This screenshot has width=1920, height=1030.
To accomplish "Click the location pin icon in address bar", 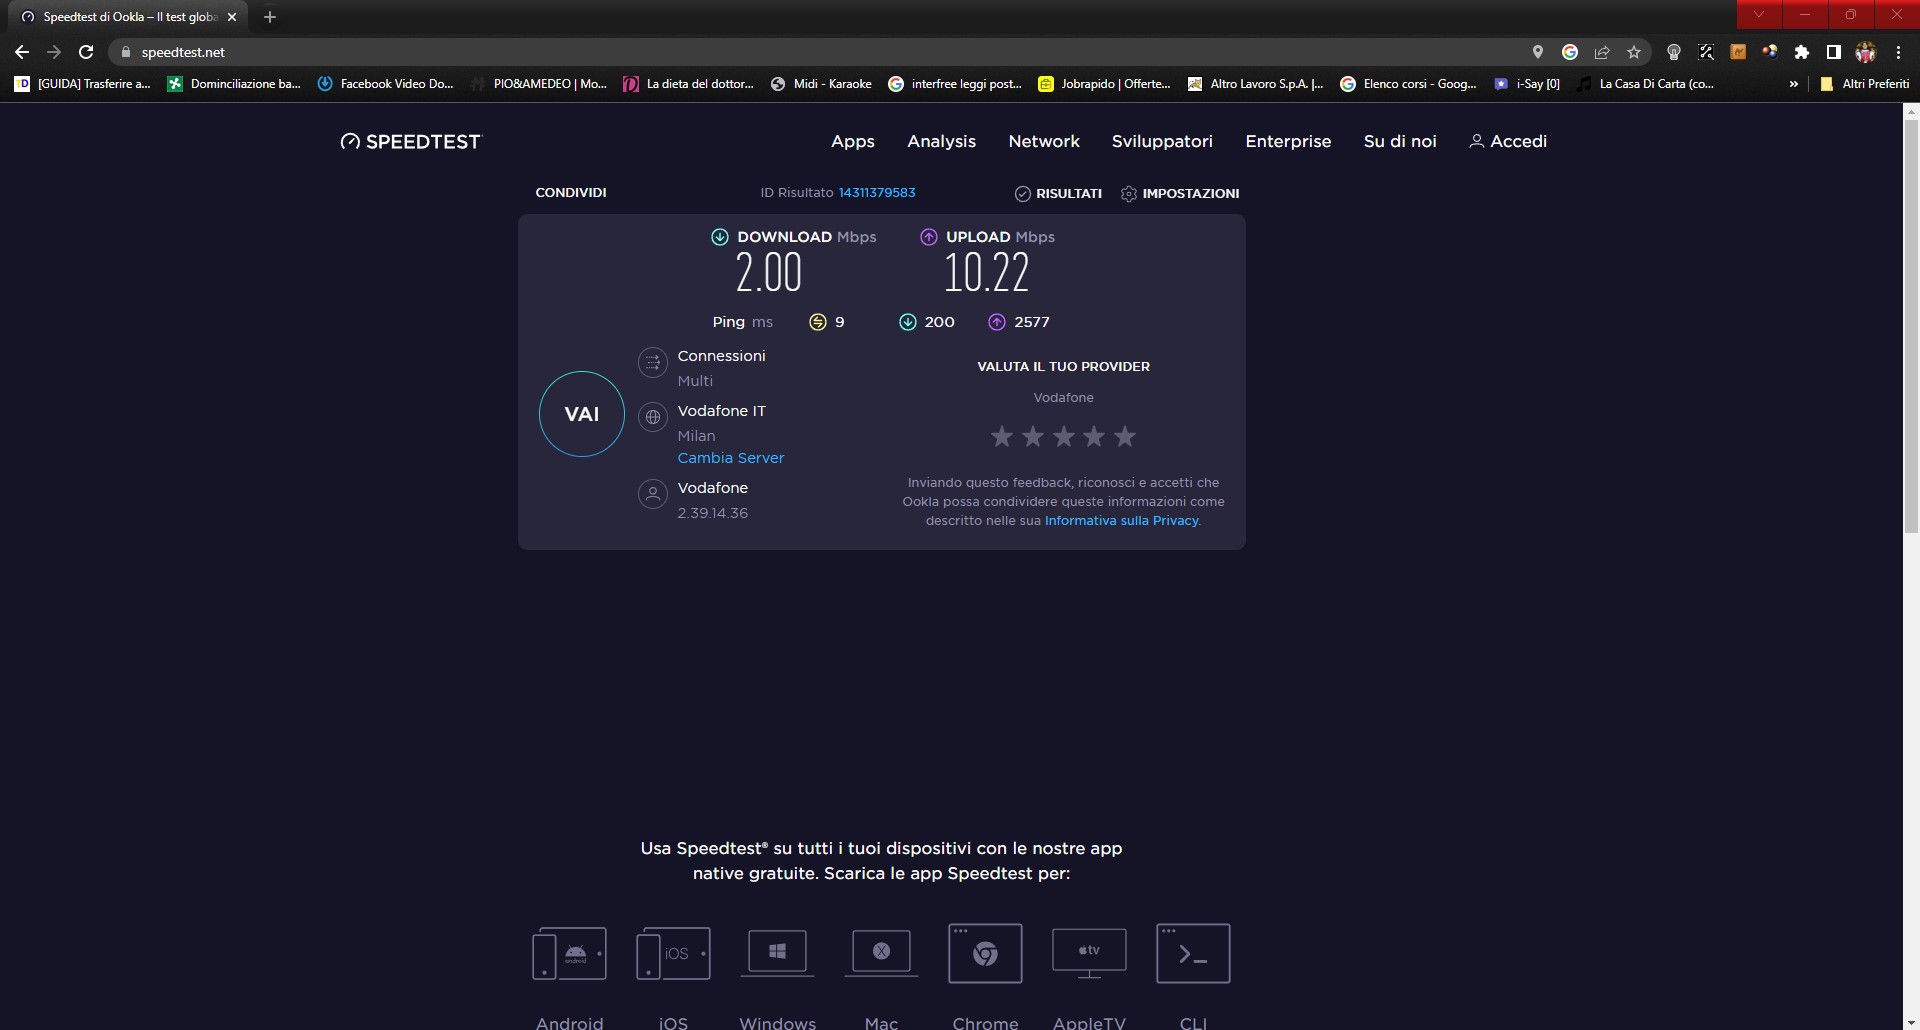I will click(x=1538, y=52).
